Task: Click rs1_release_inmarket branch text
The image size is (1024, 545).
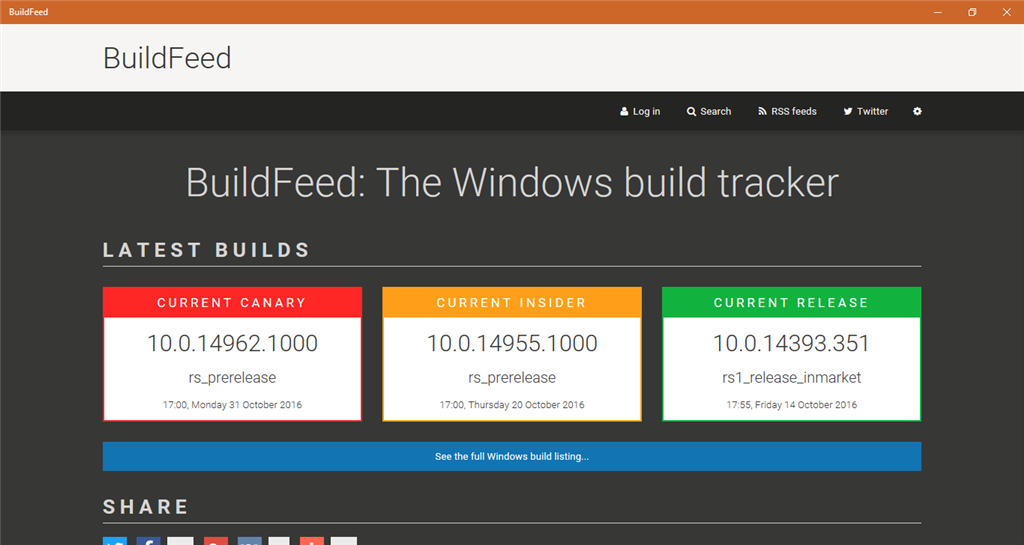Action: pyautogui.click(x=791, y=378)
